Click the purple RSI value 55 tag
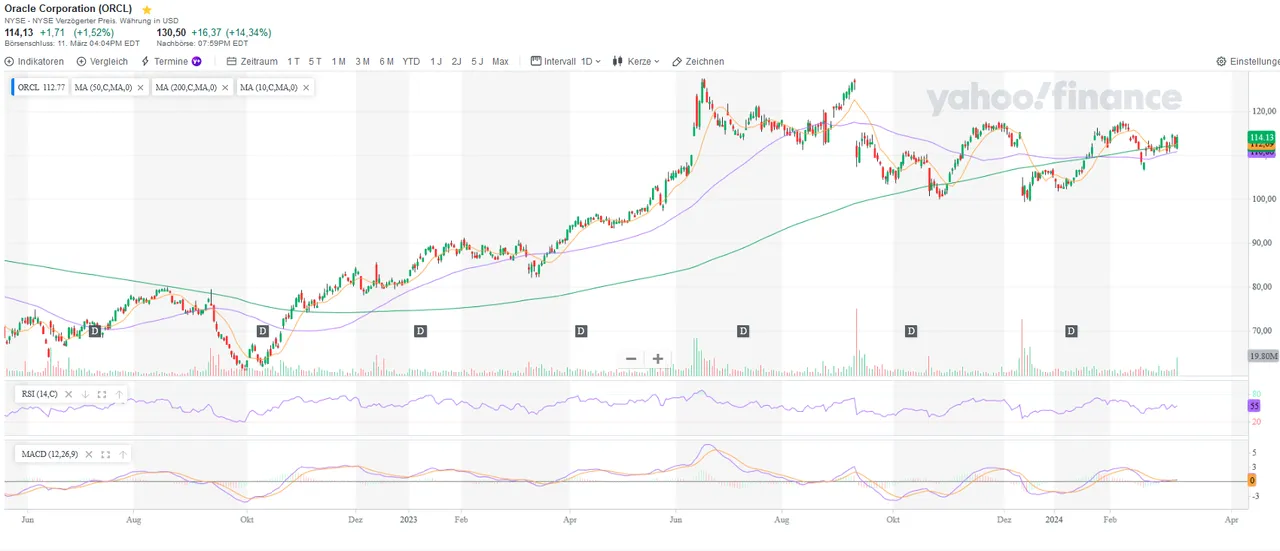 1254,405
